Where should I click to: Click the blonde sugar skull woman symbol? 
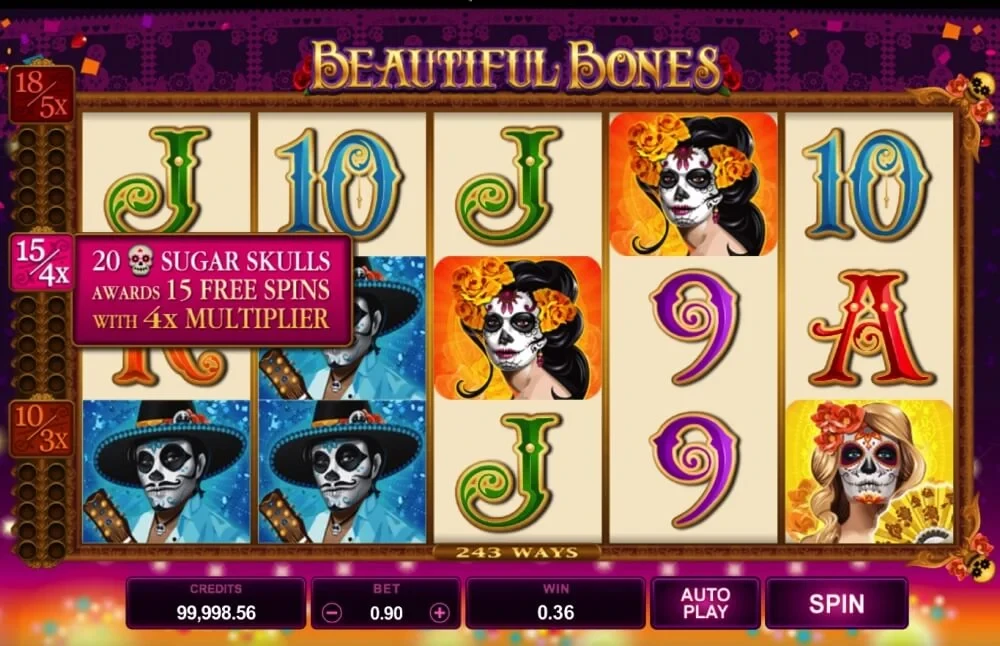(869, 472)
